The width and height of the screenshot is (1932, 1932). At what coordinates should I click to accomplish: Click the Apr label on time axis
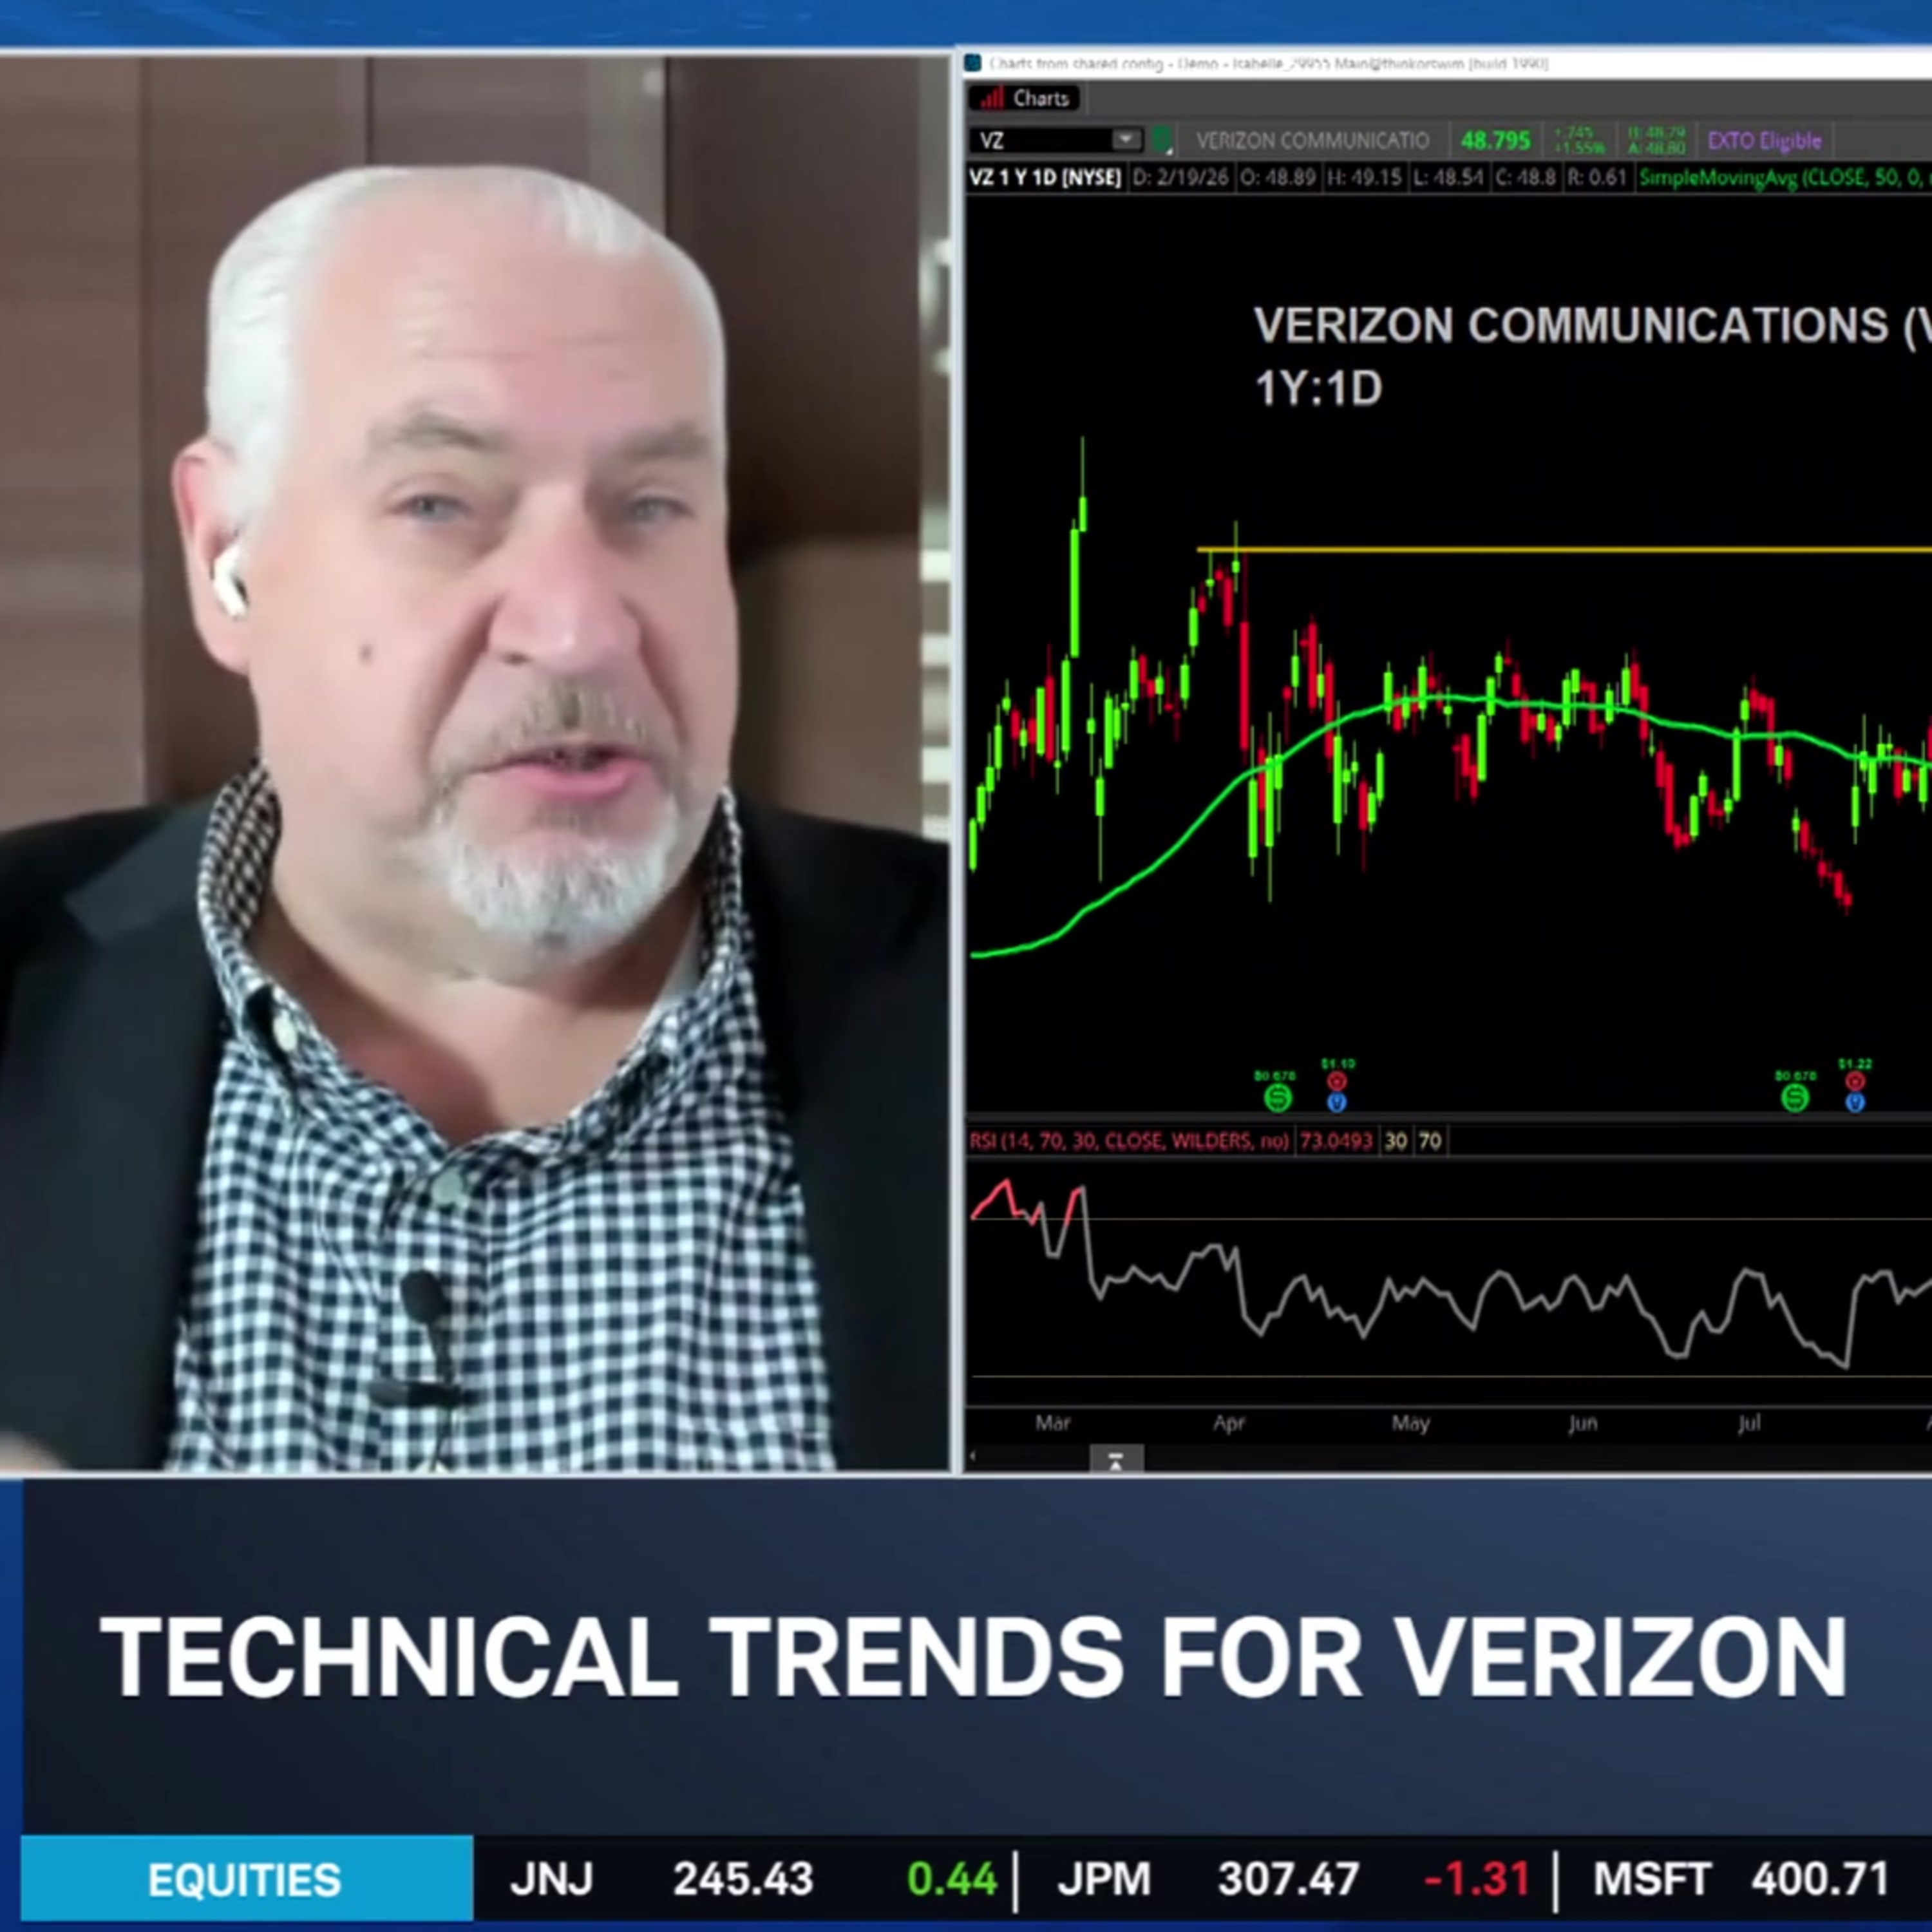1228,1423
